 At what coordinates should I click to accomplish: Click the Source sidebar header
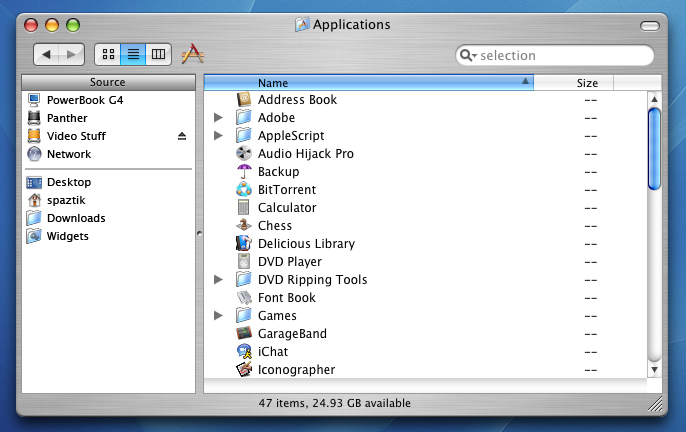[x=108, y=82]
